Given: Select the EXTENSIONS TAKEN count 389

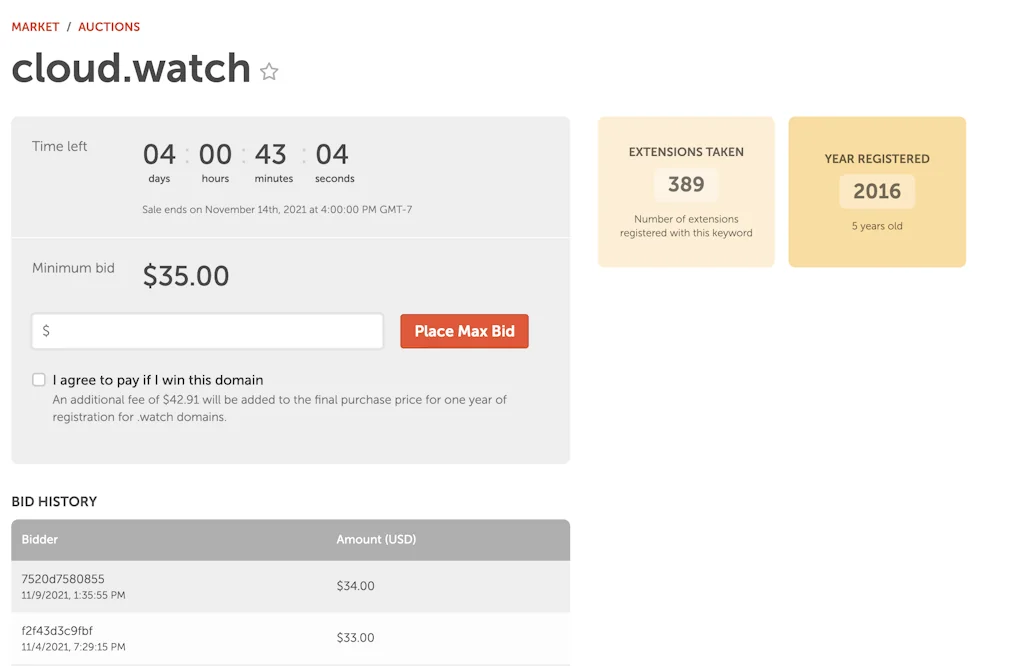Looking at the screenshot, I should coord(686,184).
